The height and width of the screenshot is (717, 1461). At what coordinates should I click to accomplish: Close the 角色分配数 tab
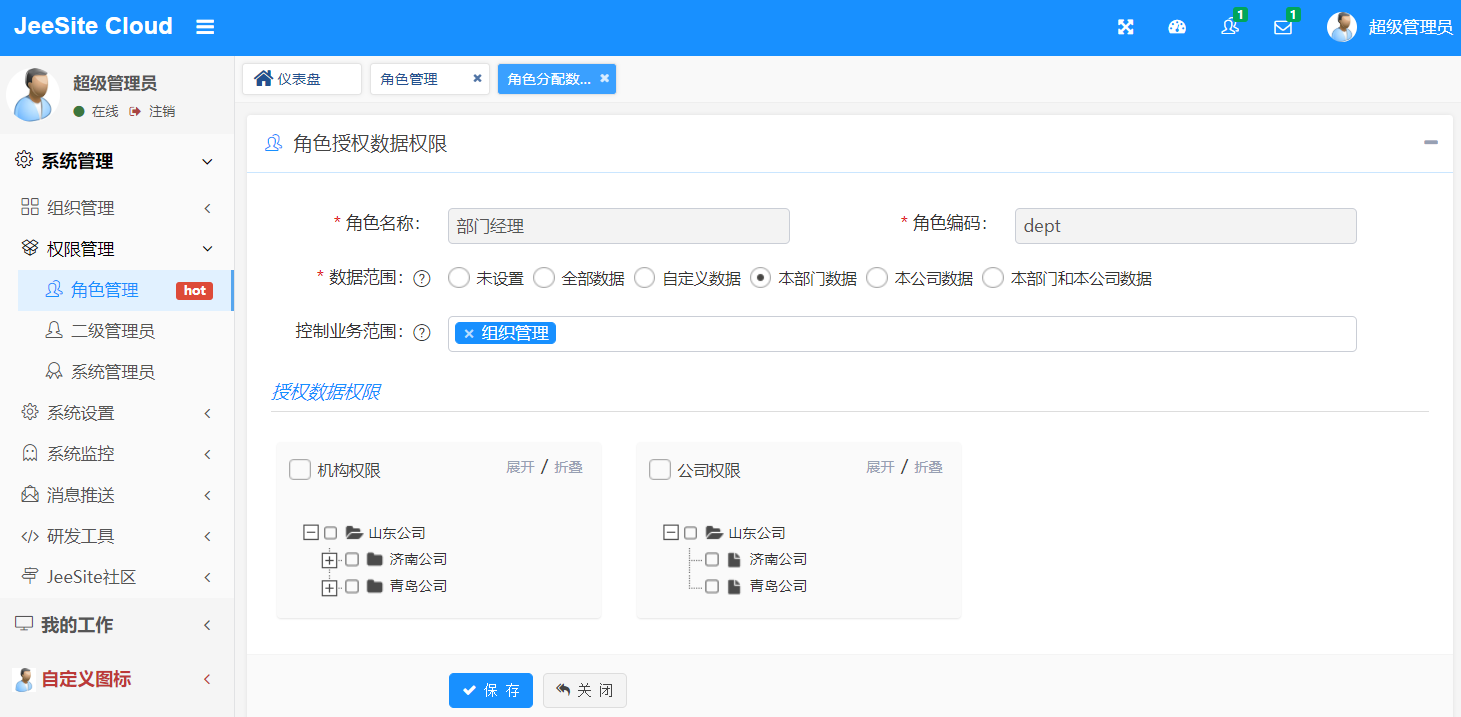[x=604, y=78]
